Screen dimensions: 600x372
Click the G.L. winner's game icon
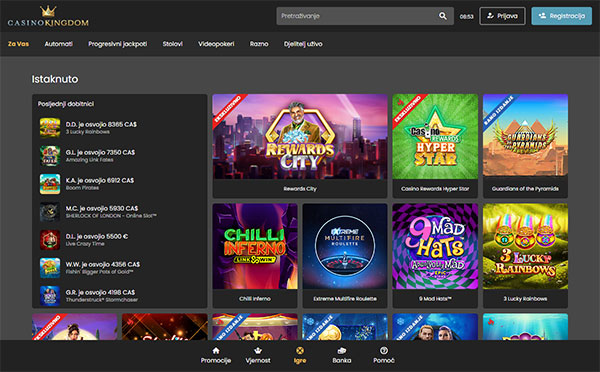(x=50, y=156)
